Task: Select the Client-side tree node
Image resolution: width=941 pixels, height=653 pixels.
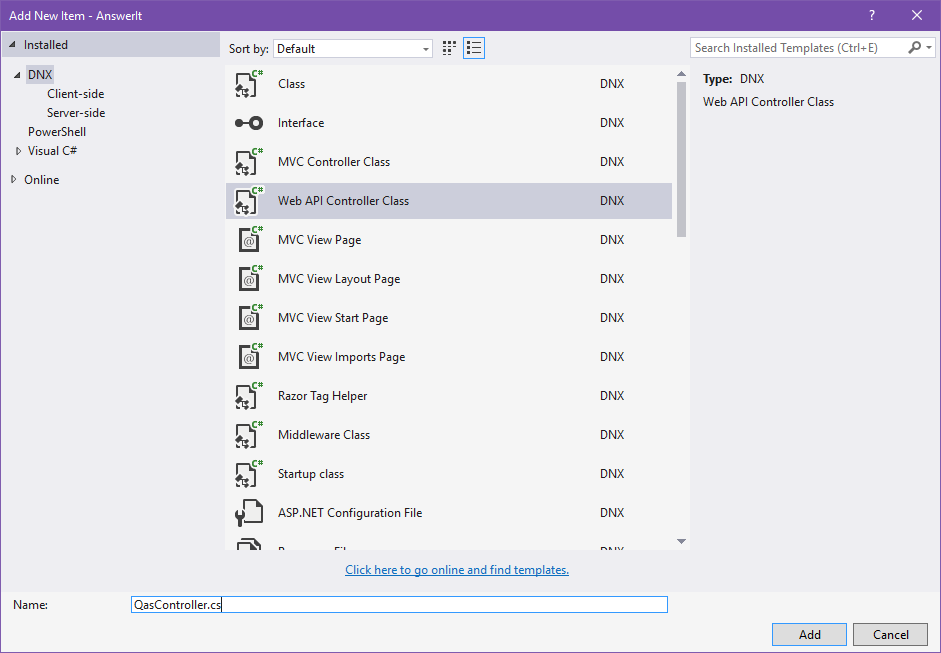Action: coord(76,94)
